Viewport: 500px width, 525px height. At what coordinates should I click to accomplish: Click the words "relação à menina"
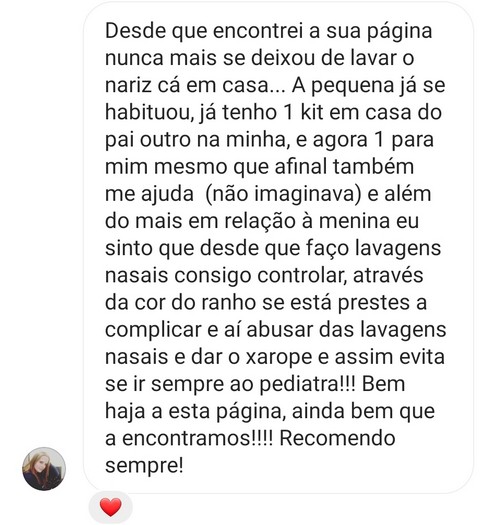coord(307,221)
